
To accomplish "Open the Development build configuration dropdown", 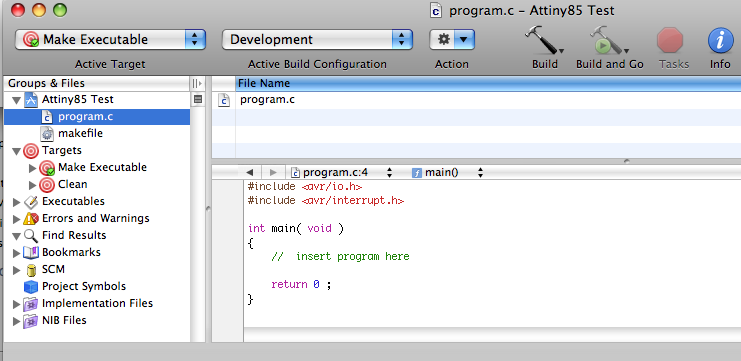I will coord(317,40).
